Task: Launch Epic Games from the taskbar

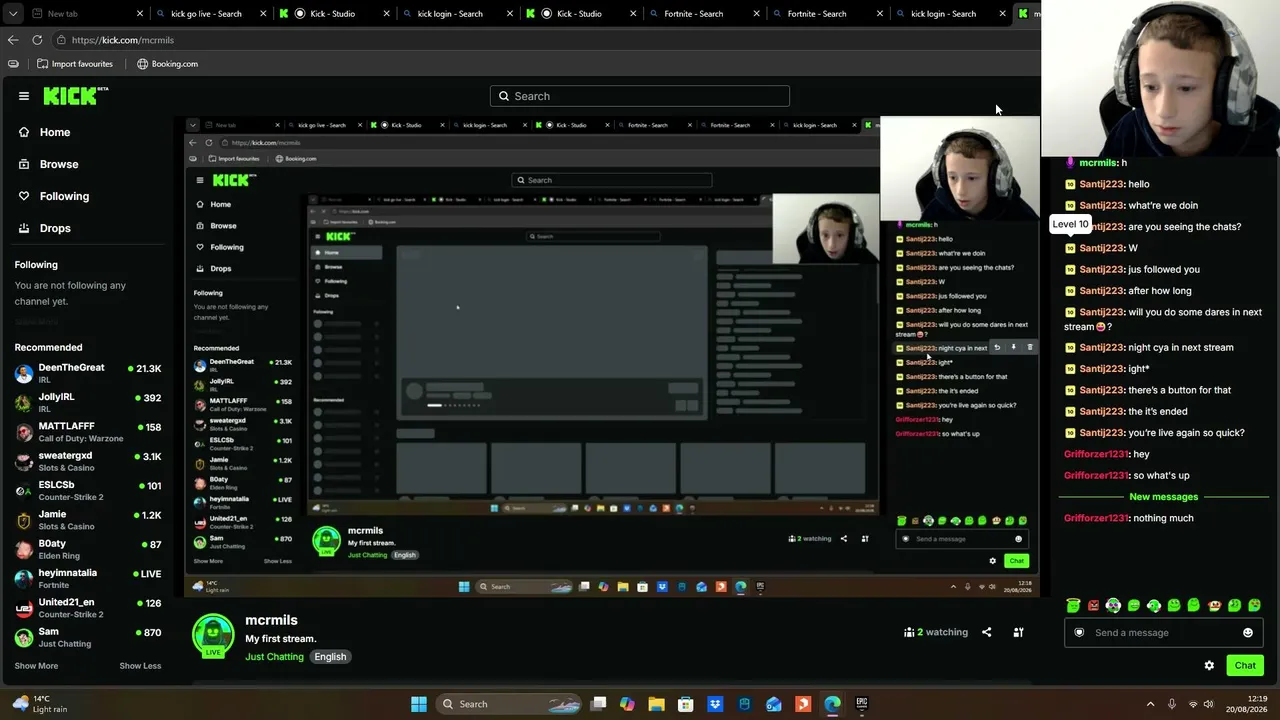Action: coord(862,704)
